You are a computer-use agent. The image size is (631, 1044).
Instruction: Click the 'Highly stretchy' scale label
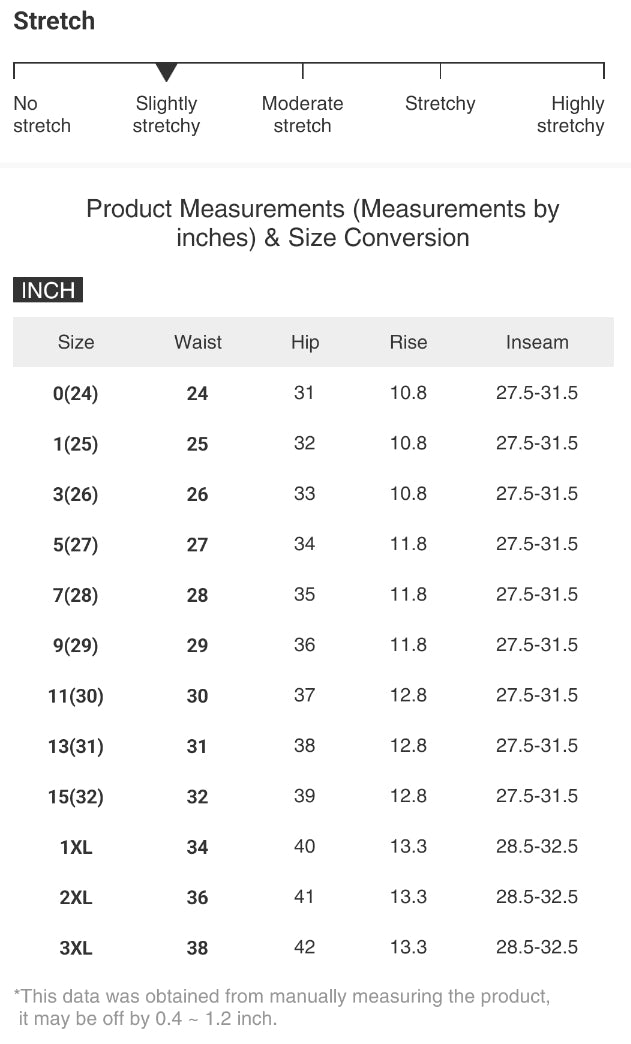click(x=570, y=115)
